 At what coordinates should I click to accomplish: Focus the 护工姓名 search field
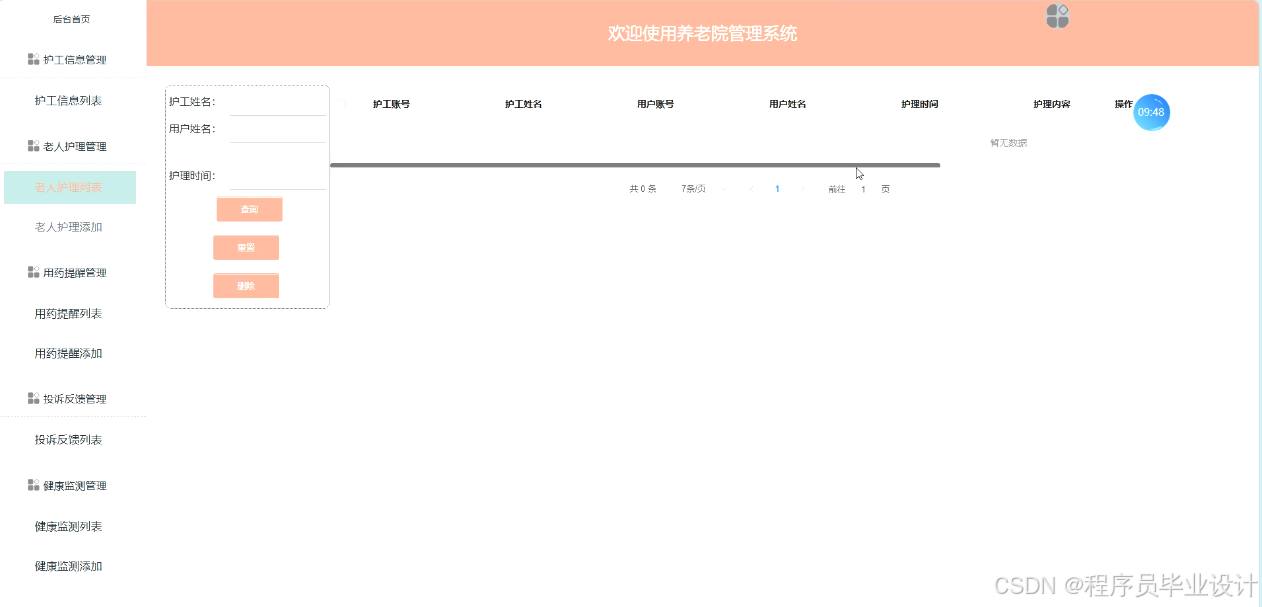(278, 102)
